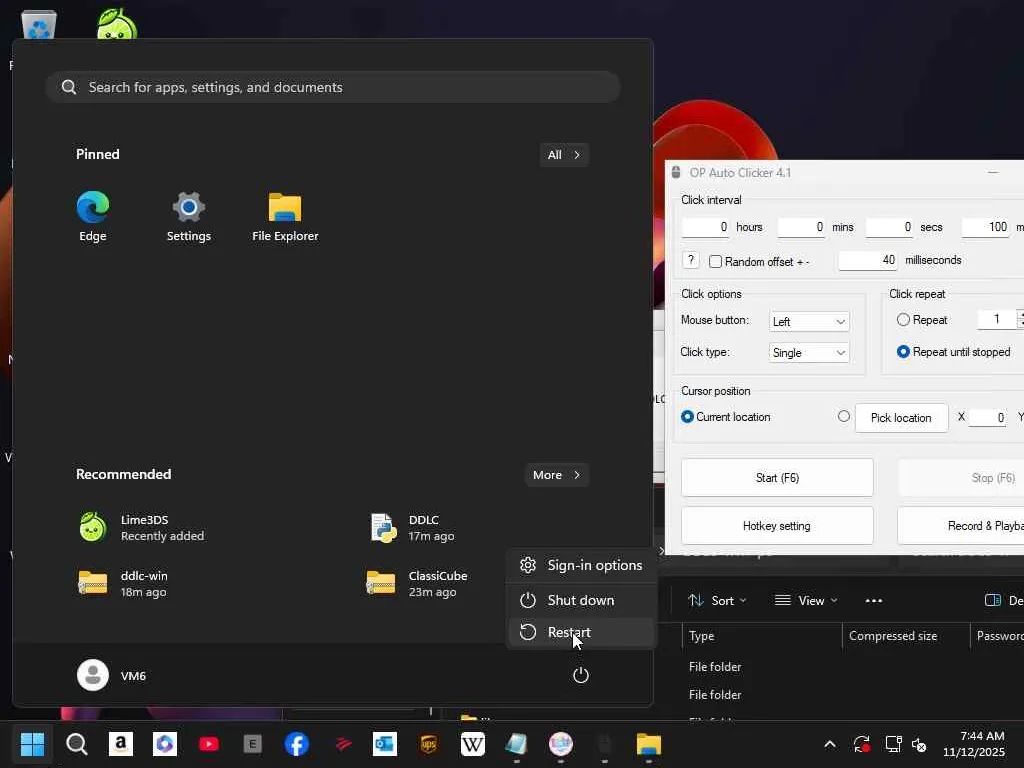Click the Hotkey setting button
The height and width of the screenshot is (768, 1024).
[x=777, y=526]
